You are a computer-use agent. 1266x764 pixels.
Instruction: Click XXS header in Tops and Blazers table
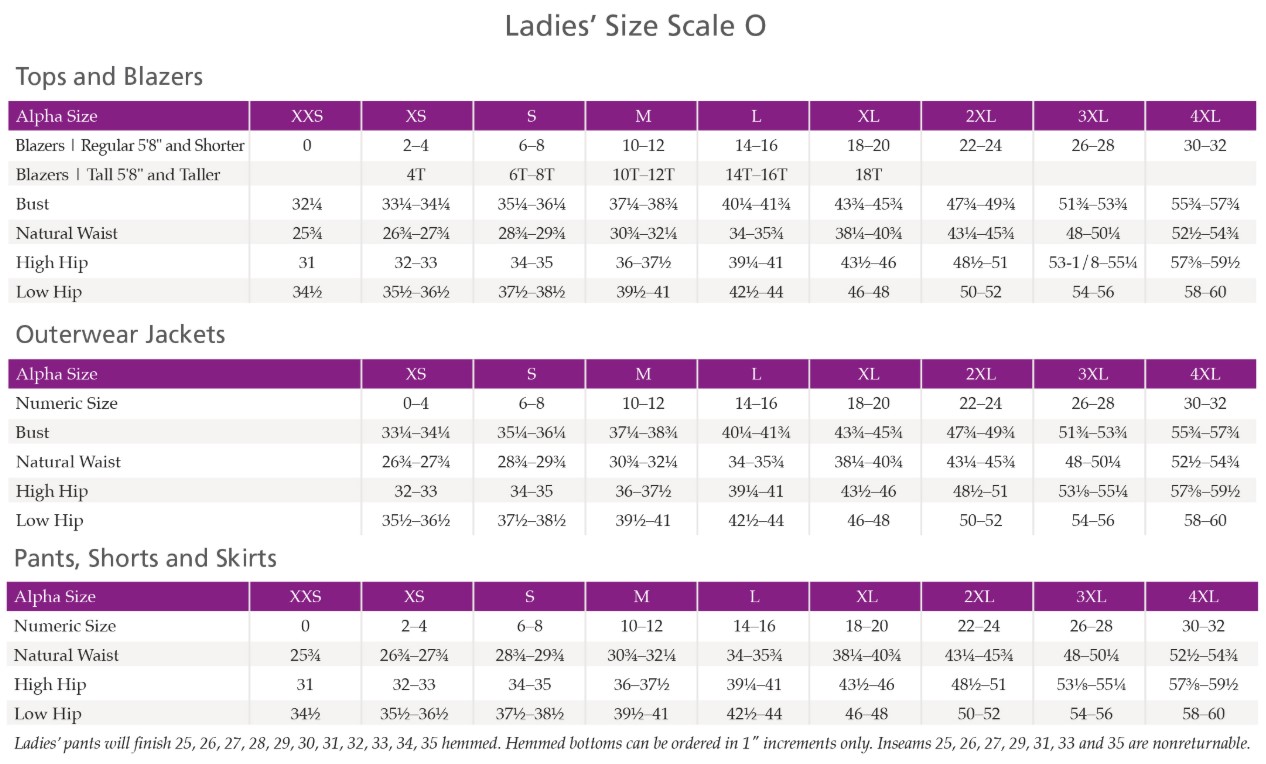(x=307, y=116)
